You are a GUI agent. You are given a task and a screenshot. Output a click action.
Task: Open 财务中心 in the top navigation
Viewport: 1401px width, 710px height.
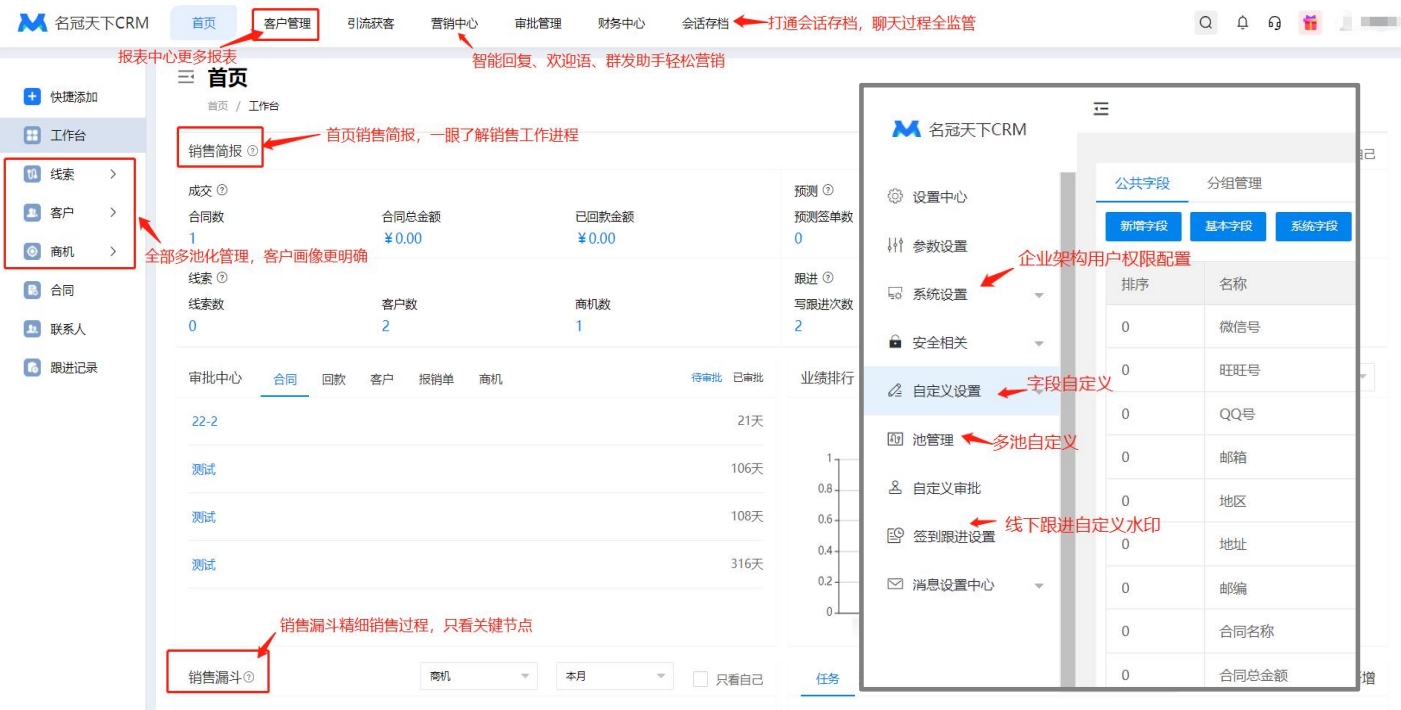click(621, 23)
